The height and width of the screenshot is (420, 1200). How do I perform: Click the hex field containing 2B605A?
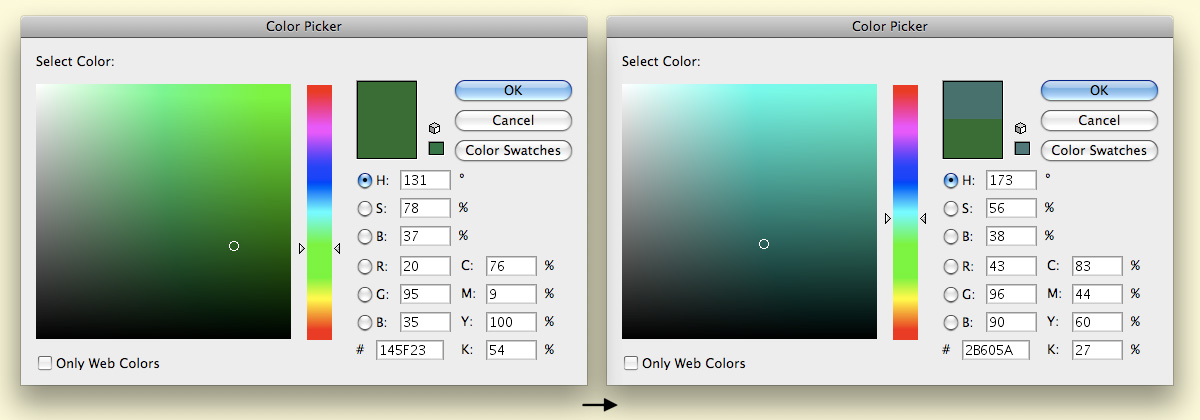coord(996,350)
